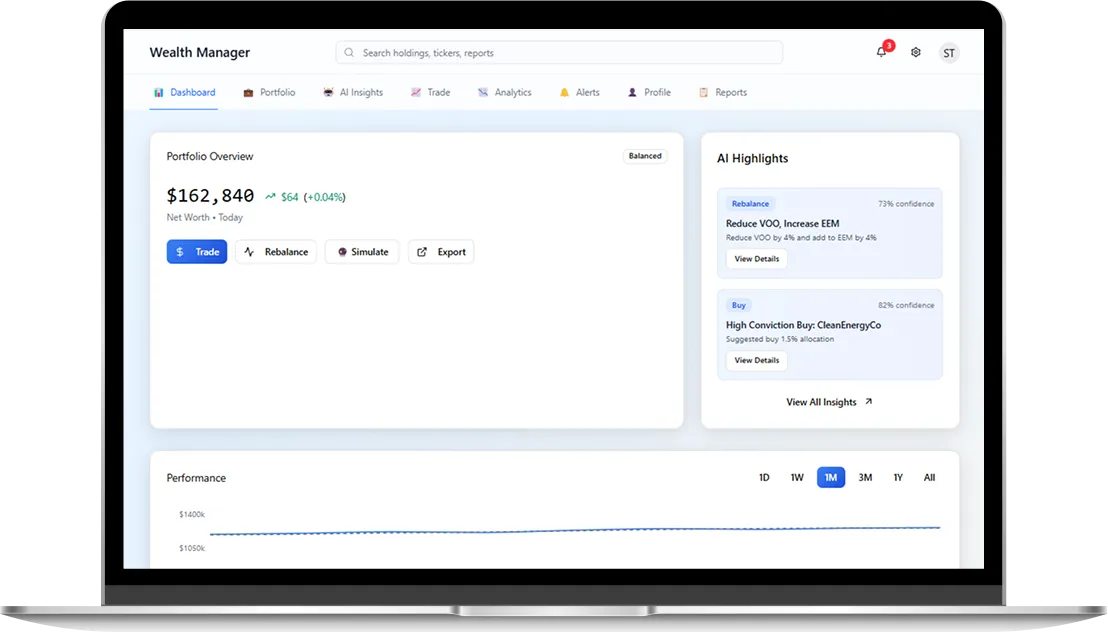
Task: View Details for CleanEnergyCo buy insight
Action: (756, 361)
